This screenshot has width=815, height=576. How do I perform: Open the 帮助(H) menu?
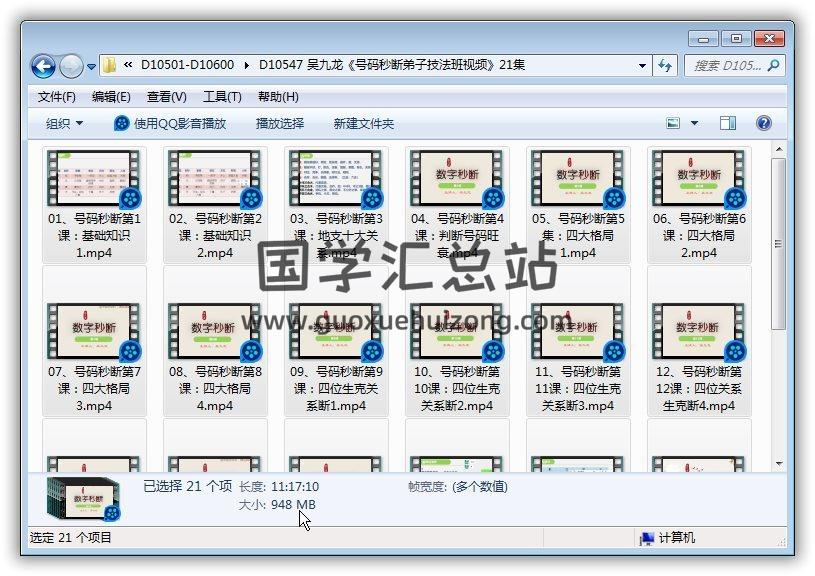coord(278,97)
